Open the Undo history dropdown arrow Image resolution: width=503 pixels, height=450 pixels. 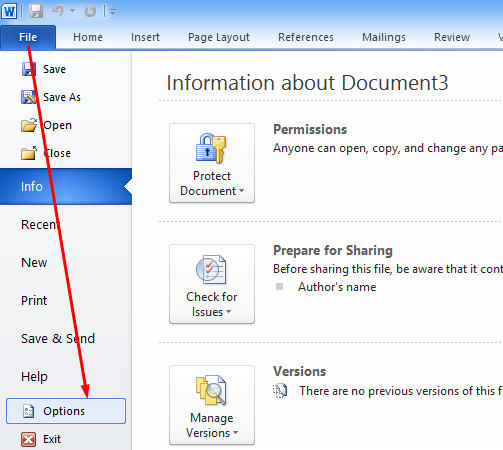pos(72,11)
